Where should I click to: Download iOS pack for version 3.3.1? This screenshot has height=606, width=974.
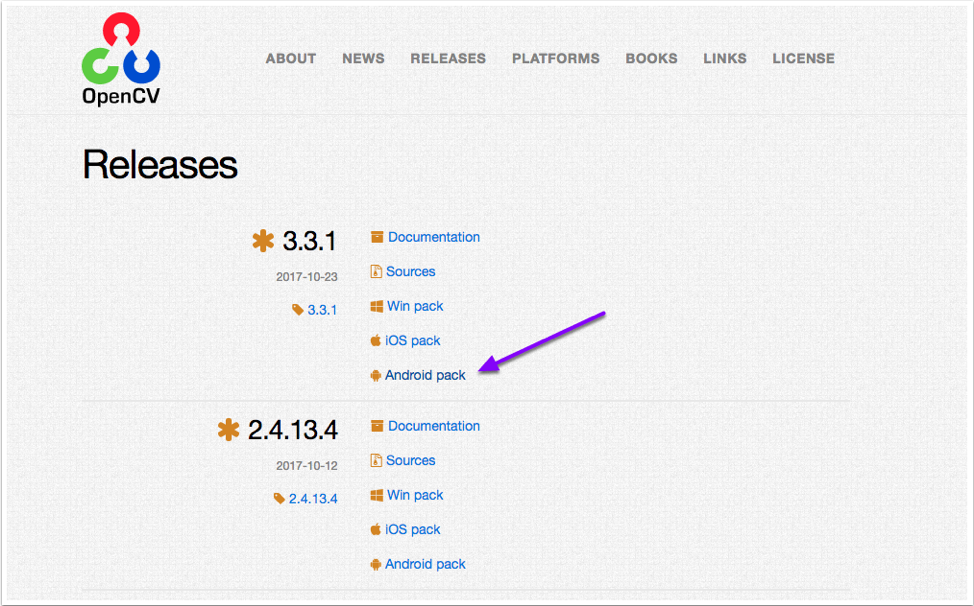pyautogui.click(x=412, y=340)
